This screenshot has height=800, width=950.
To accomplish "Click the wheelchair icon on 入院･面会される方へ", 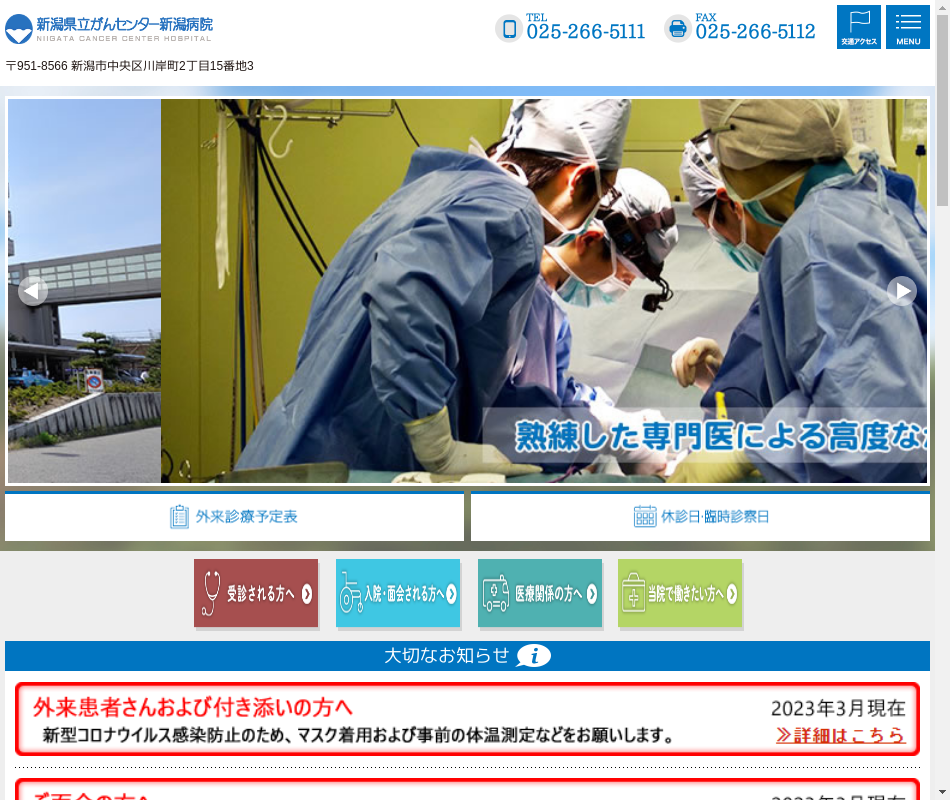I will tap(351, 593).
